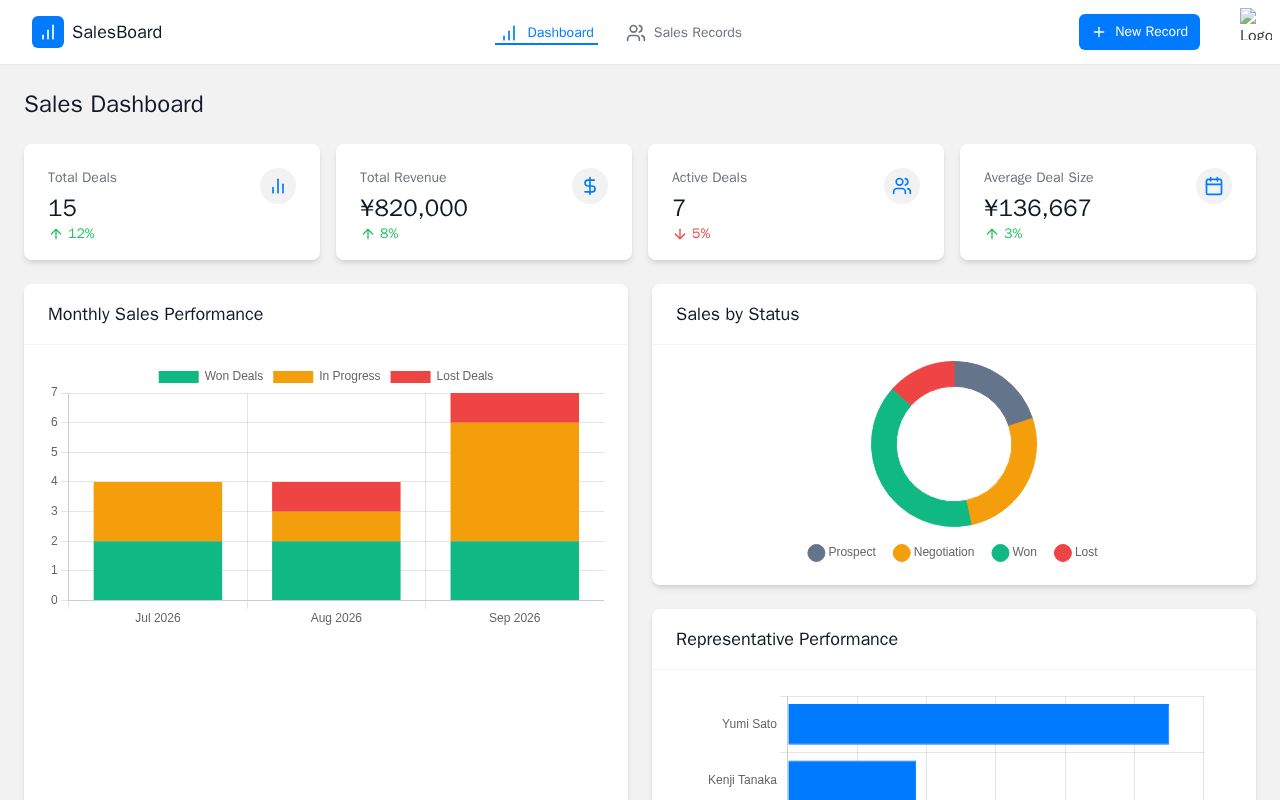Click the Active Deals people icon
Screen dimensions: 1280x800
902,186
